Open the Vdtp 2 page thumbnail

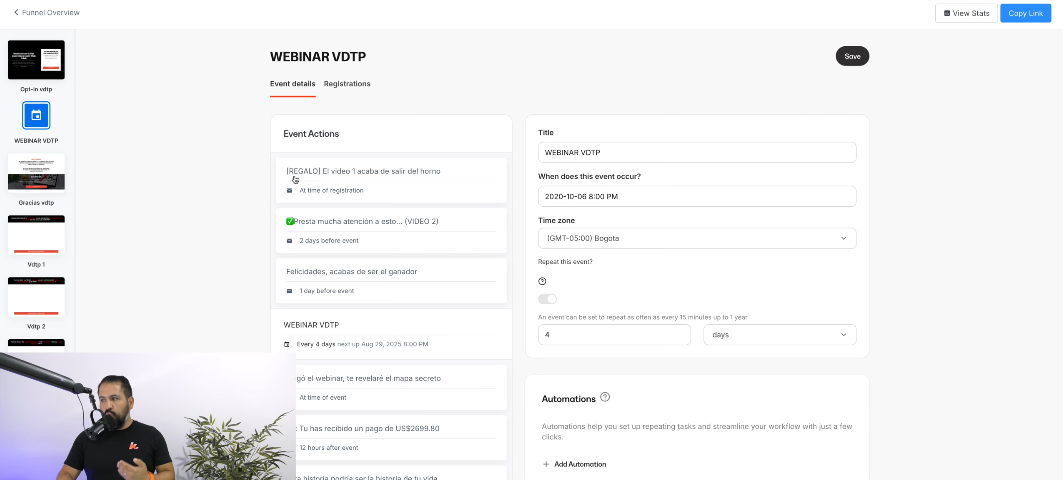37,296
